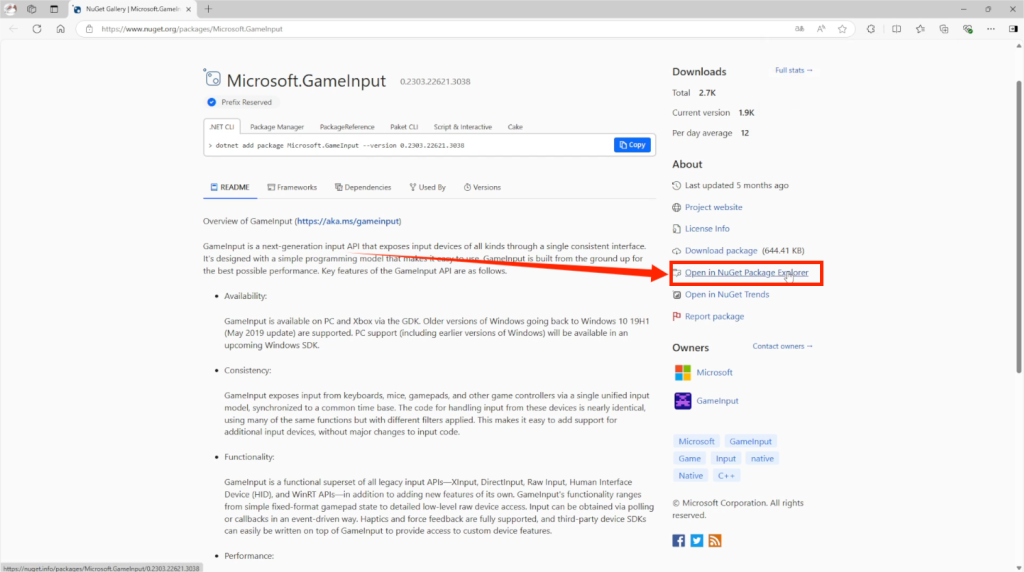This screenshot has height=572, width=1024.
Task: Open the RSS feed icon
Action: (715, 540)
